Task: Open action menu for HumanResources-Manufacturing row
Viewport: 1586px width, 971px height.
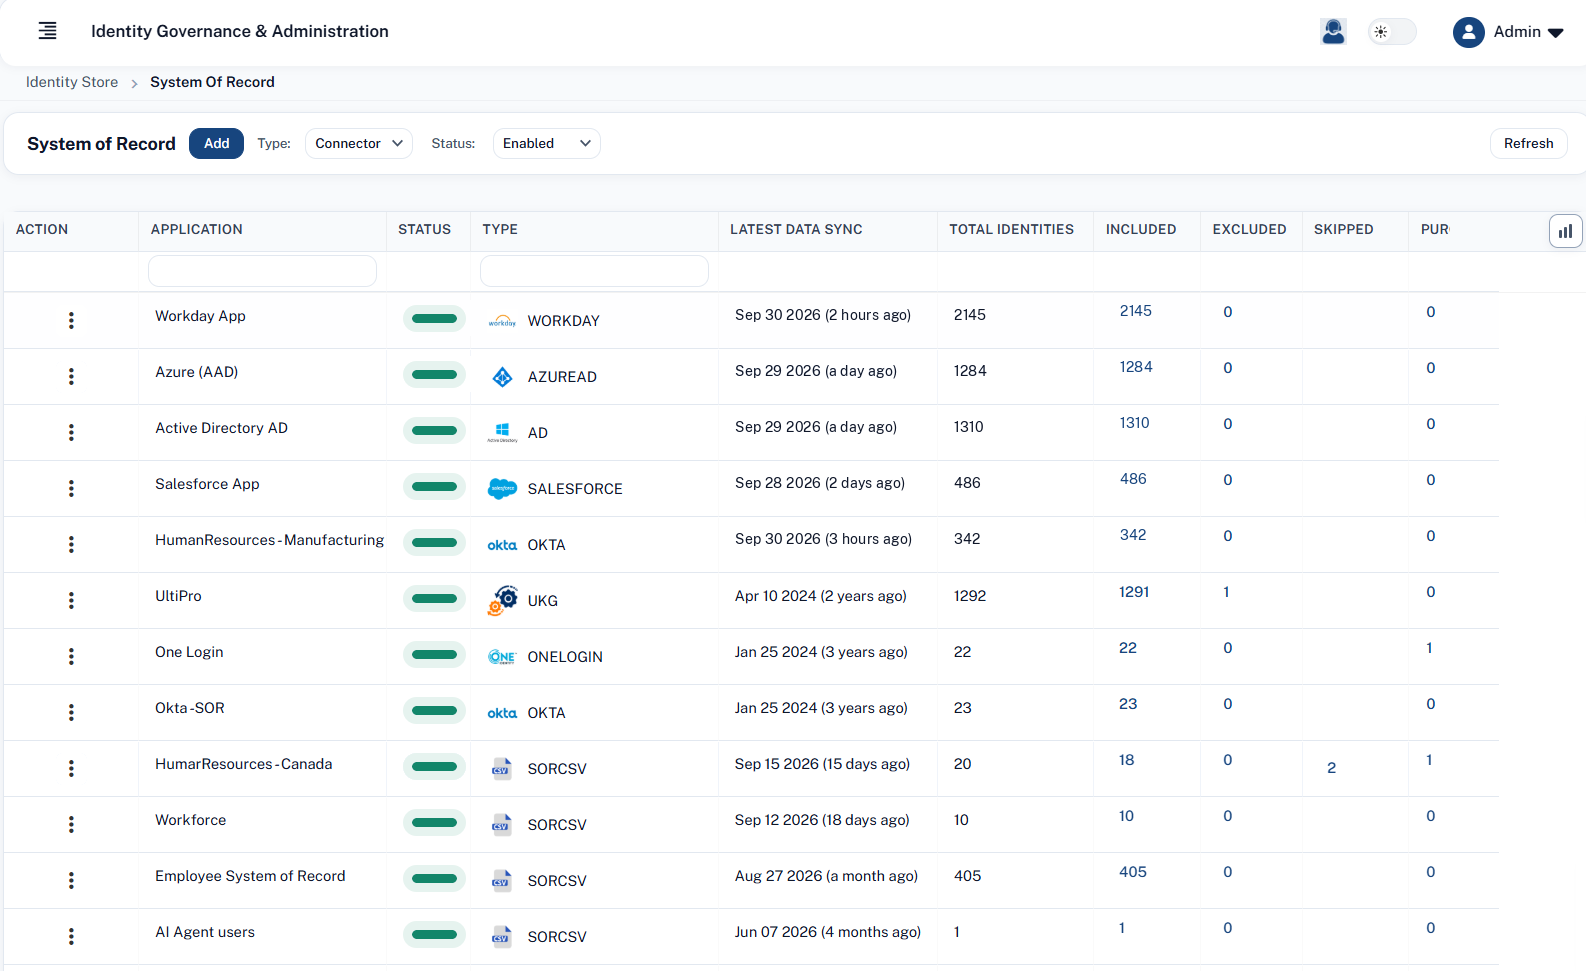Action: pos(71,544)
